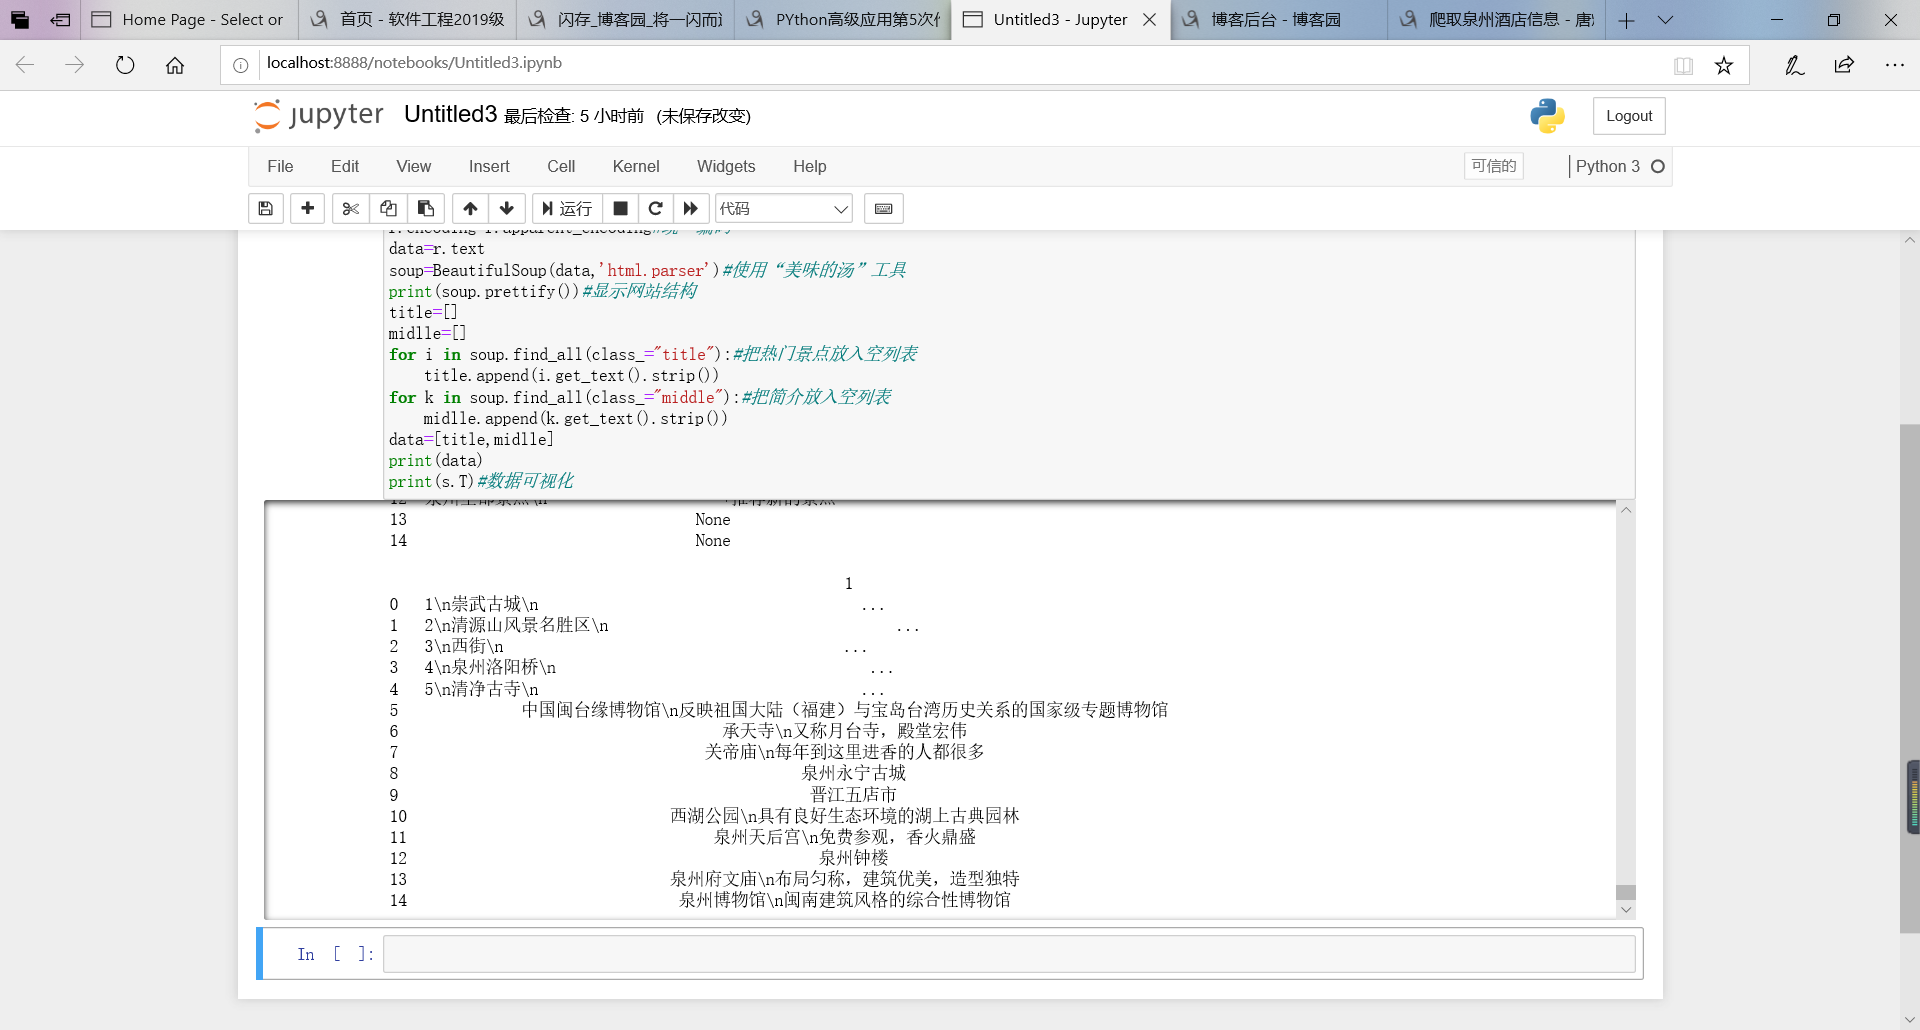Restart the kernel icon
This screenshot has width=1920, height=1030.
pyautogui.click(x=656, y=208)
